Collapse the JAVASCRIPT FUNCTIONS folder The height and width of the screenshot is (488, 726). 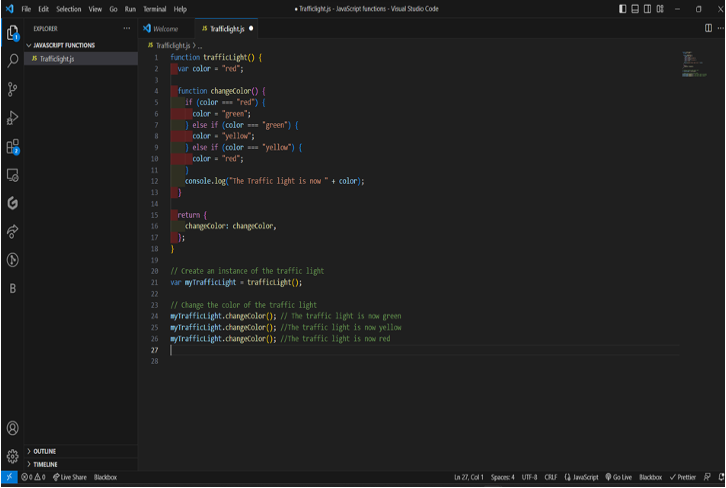pos(81,45)
